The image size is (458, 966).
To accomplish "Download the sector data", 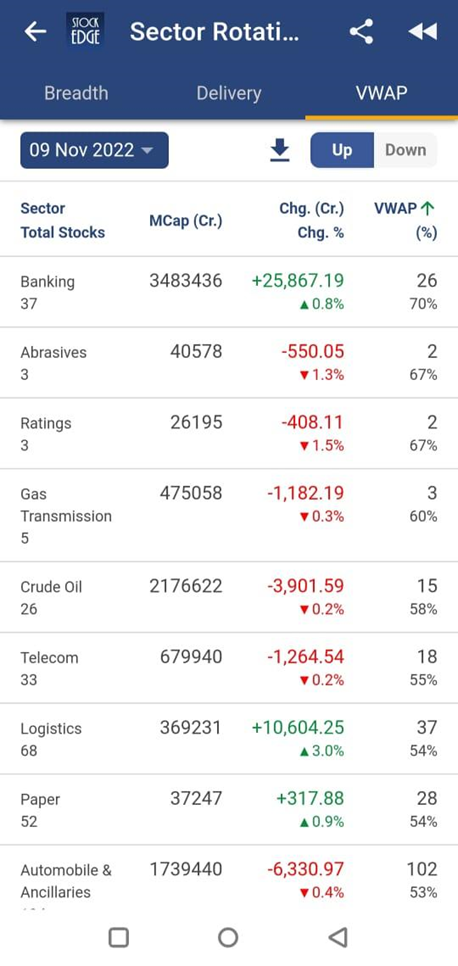I will point(280,150).
